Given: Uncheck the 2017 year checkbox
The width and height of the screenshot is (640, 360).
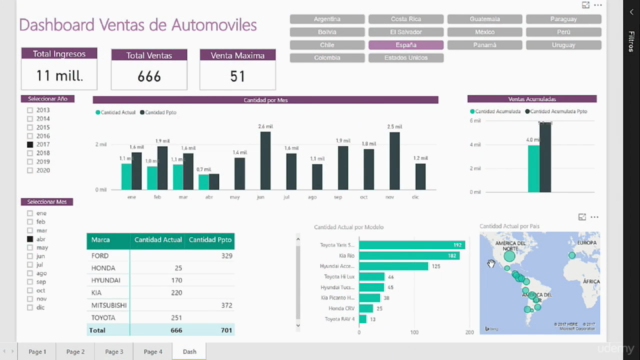Looking at the screenshot, I should [30, 144].
